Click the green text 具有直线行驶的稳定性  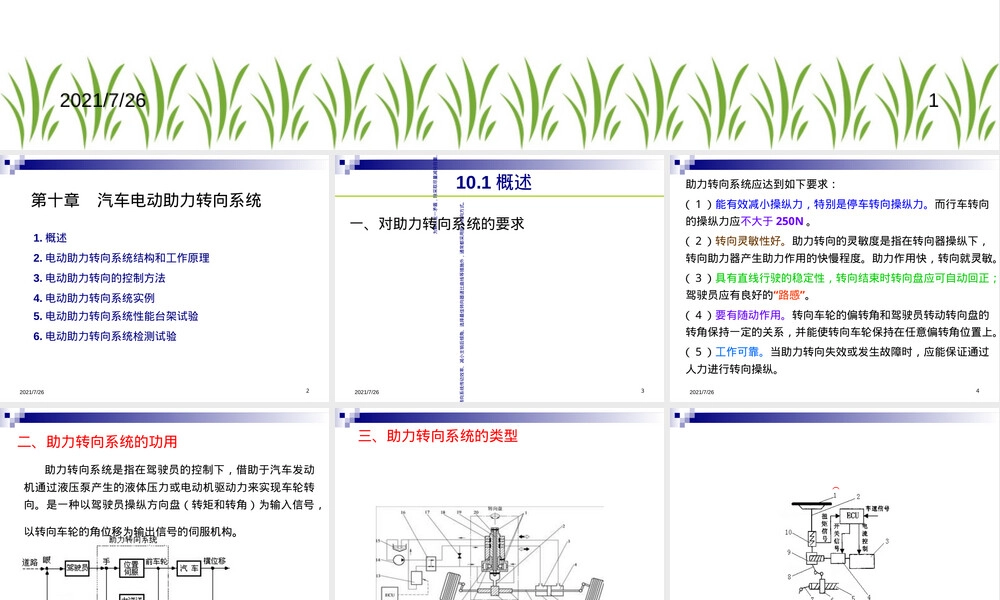pyautogui.click(x=770, y=278)
